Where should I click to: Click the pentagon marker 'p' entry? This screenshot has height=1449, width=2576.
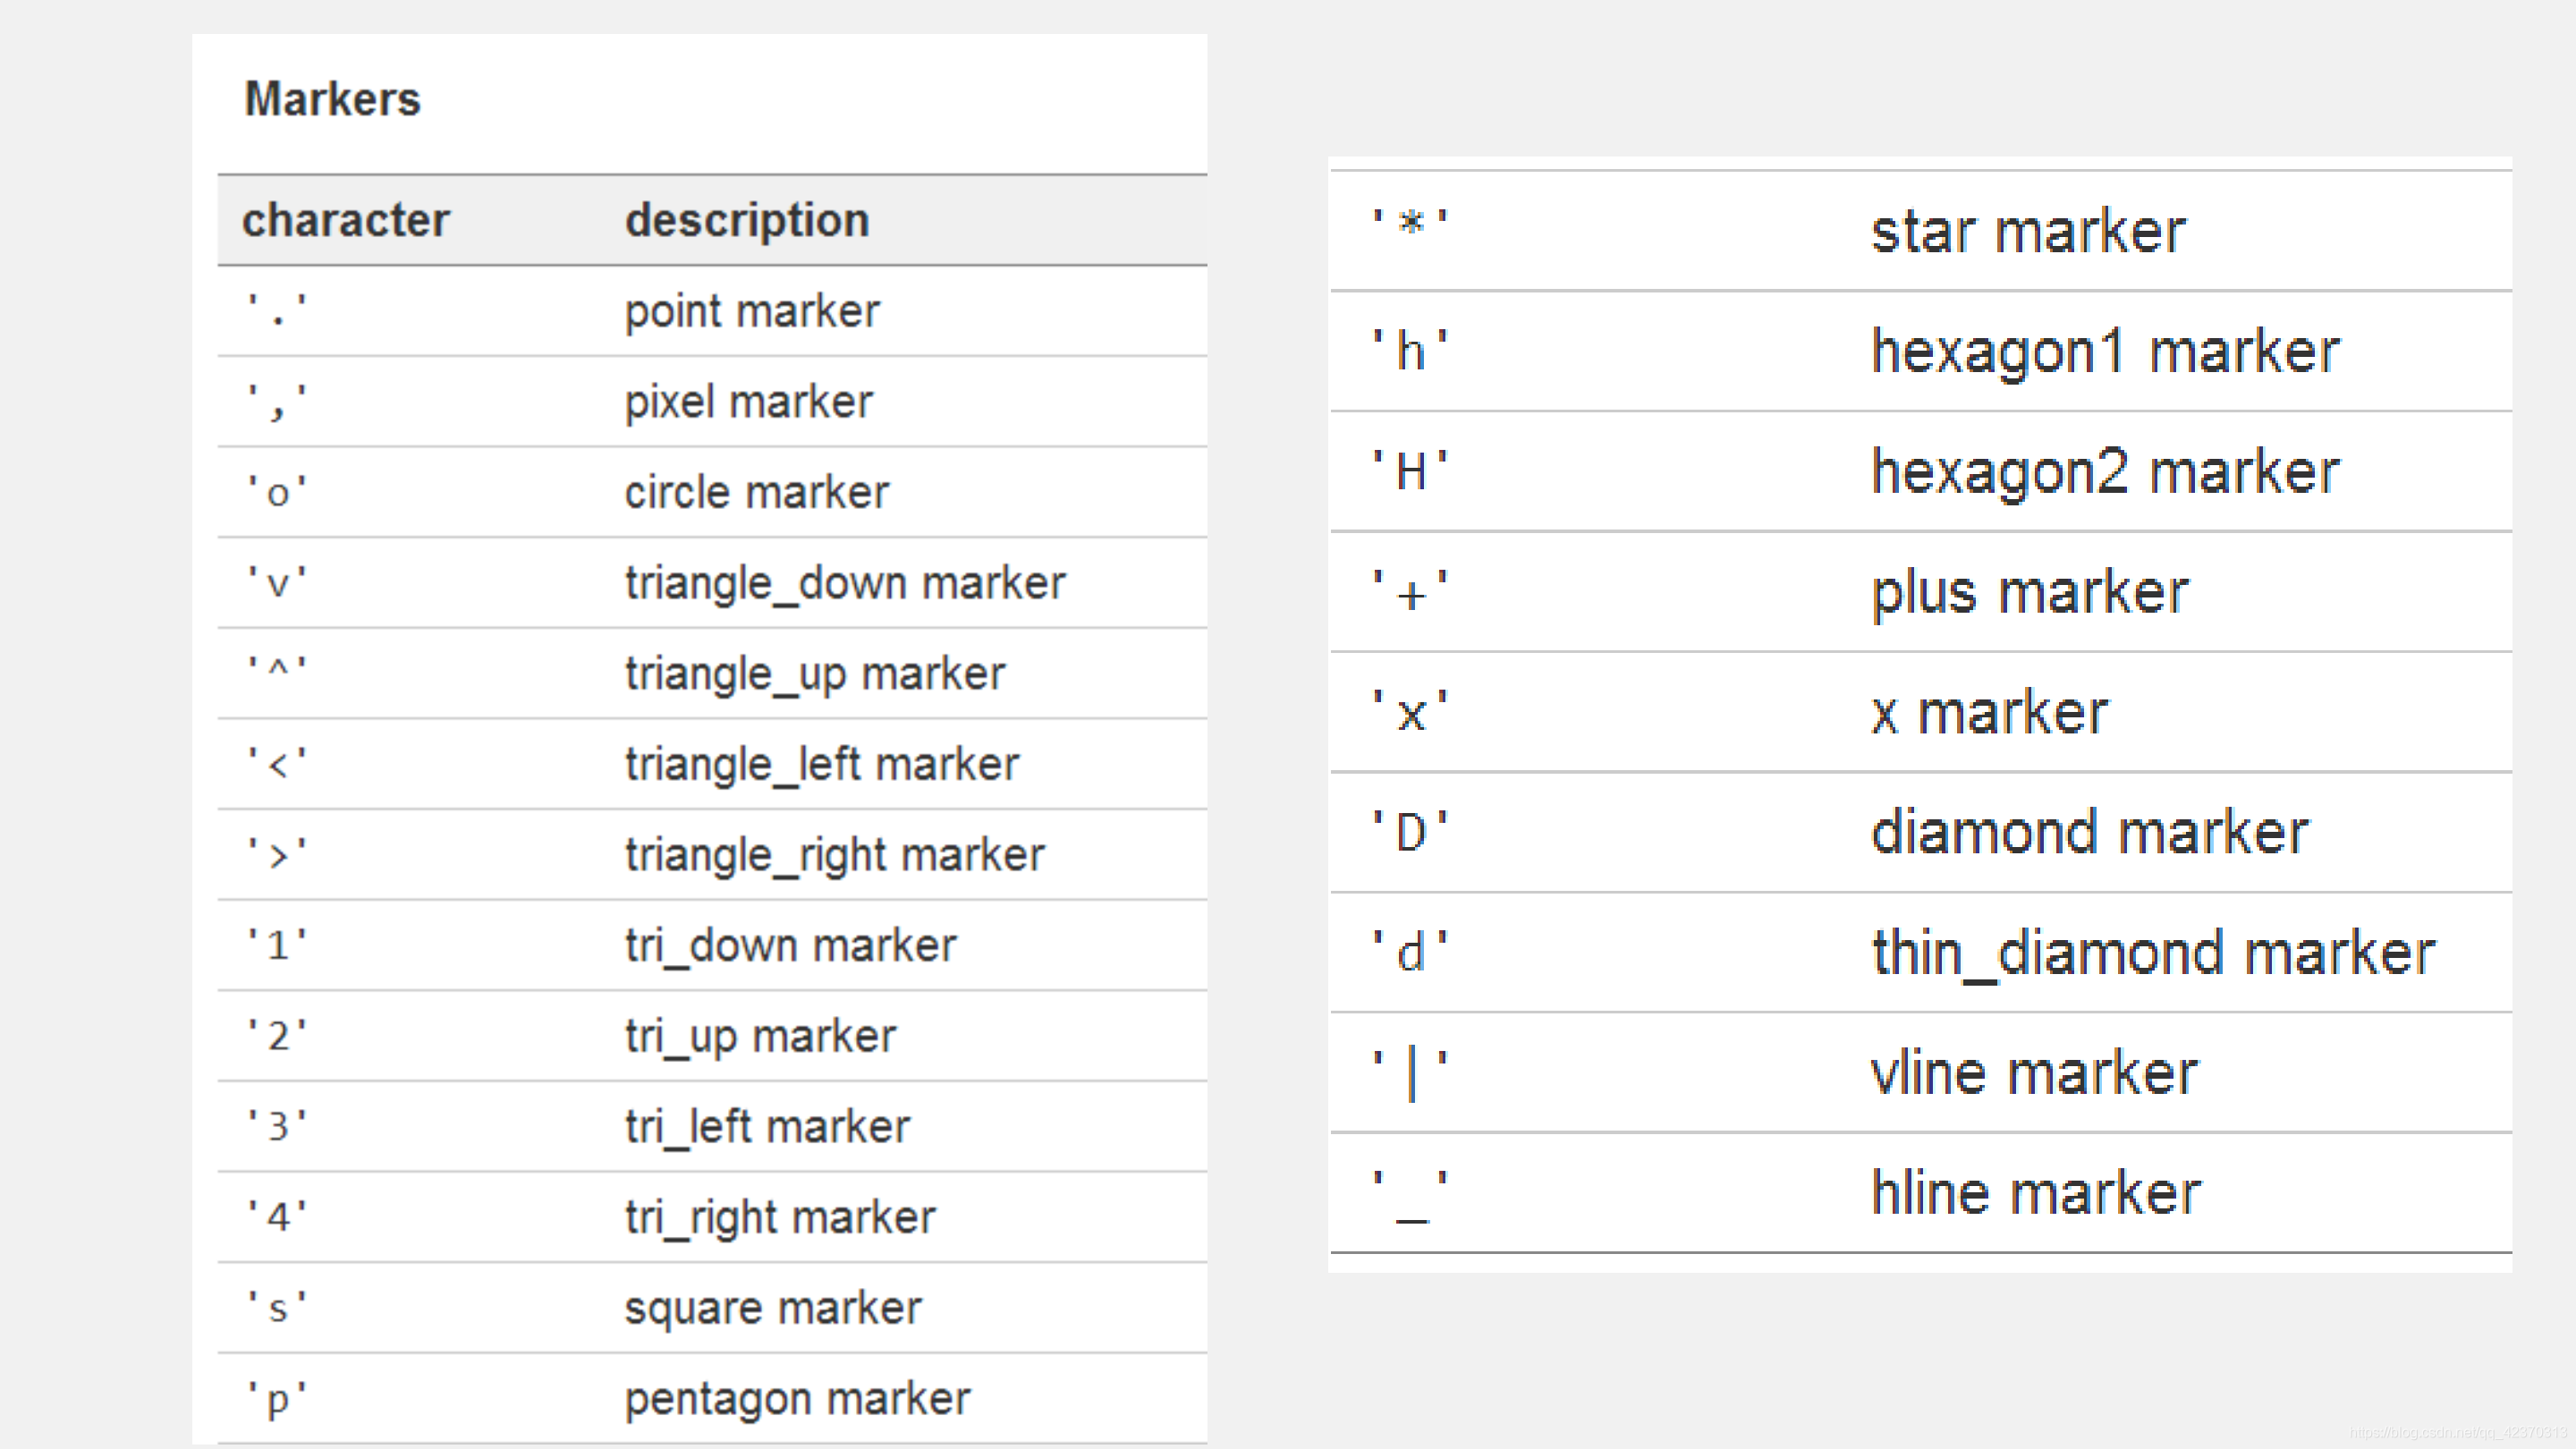point(708,1398)
